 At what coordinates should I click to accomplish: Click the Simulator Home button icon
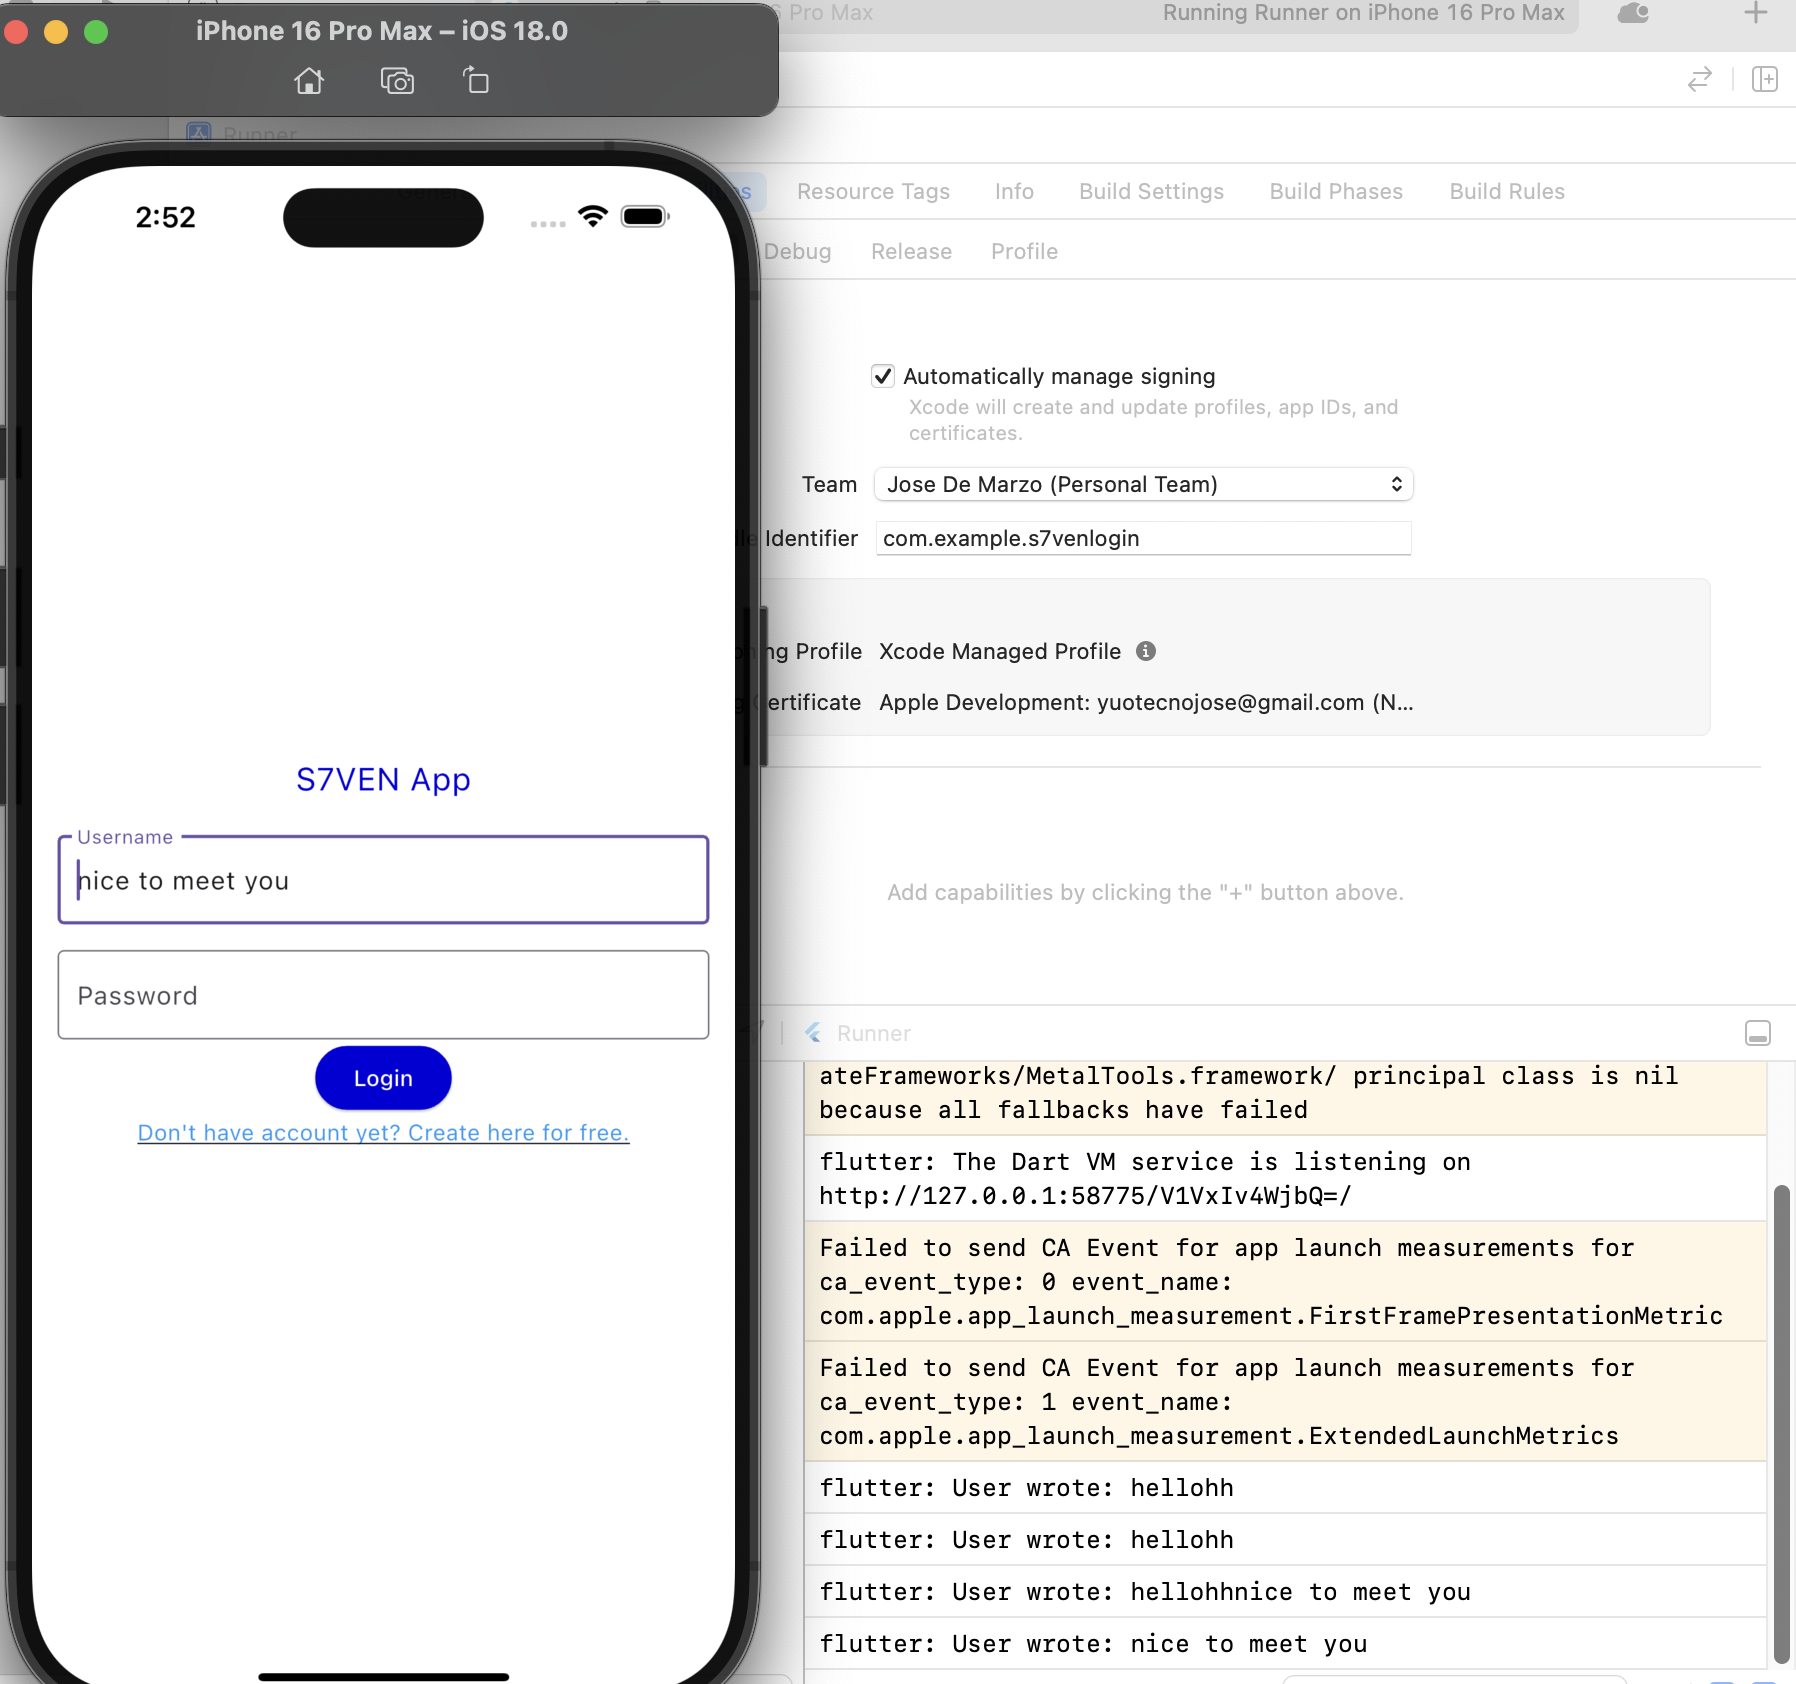(x=309, y=81)
